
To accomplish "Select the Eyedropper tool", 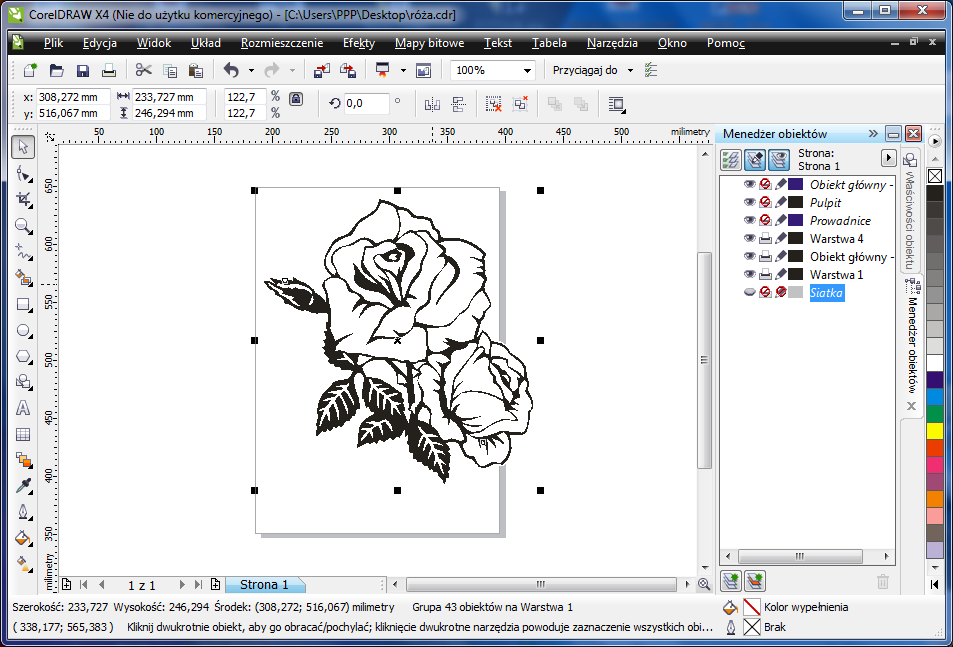I will [x=23, y=486].
